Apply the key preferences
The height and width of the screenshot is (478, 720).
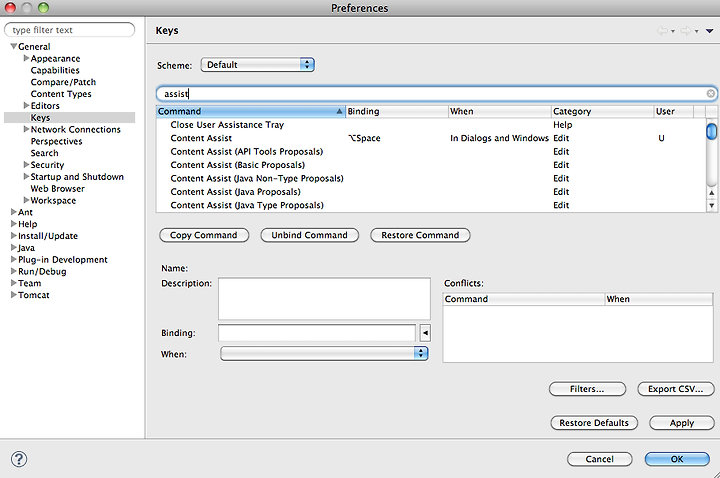[x=682, y=423]
